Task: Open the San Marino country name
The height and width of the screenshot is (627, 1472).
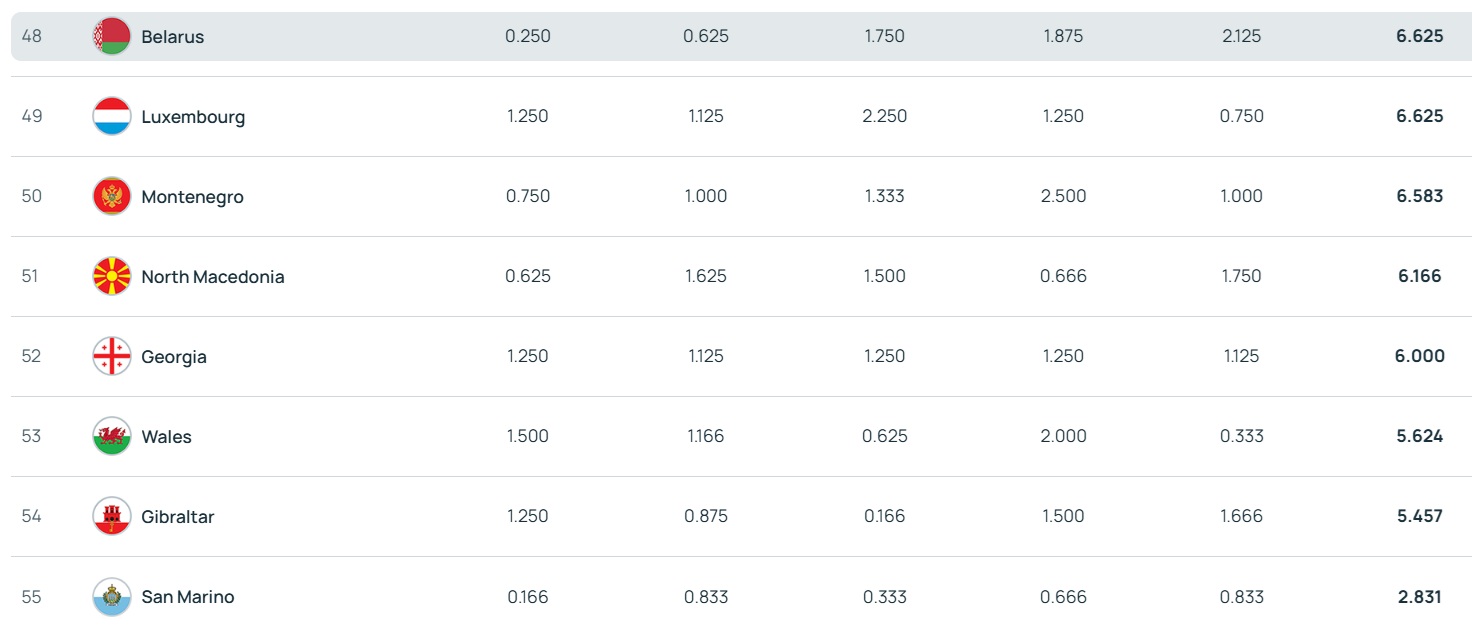Action: 188,597
